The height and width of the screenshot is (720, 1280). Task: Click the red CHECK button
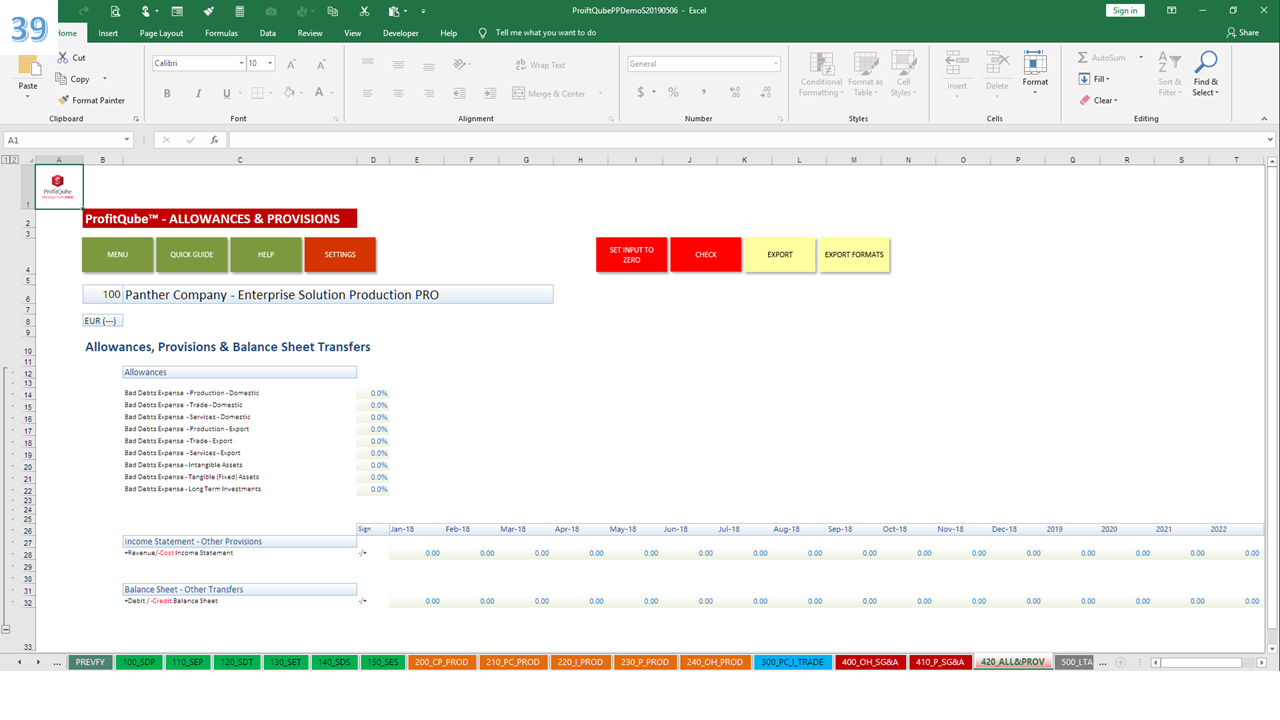coord(706,254)
